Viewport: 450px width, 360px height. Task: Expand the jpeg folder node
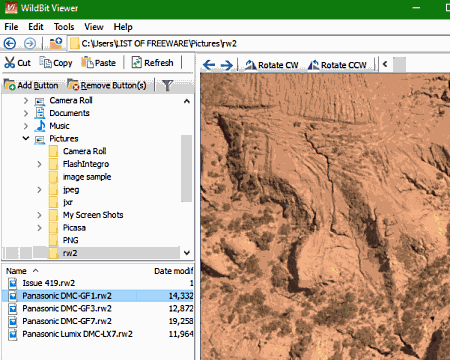(39, 190)
